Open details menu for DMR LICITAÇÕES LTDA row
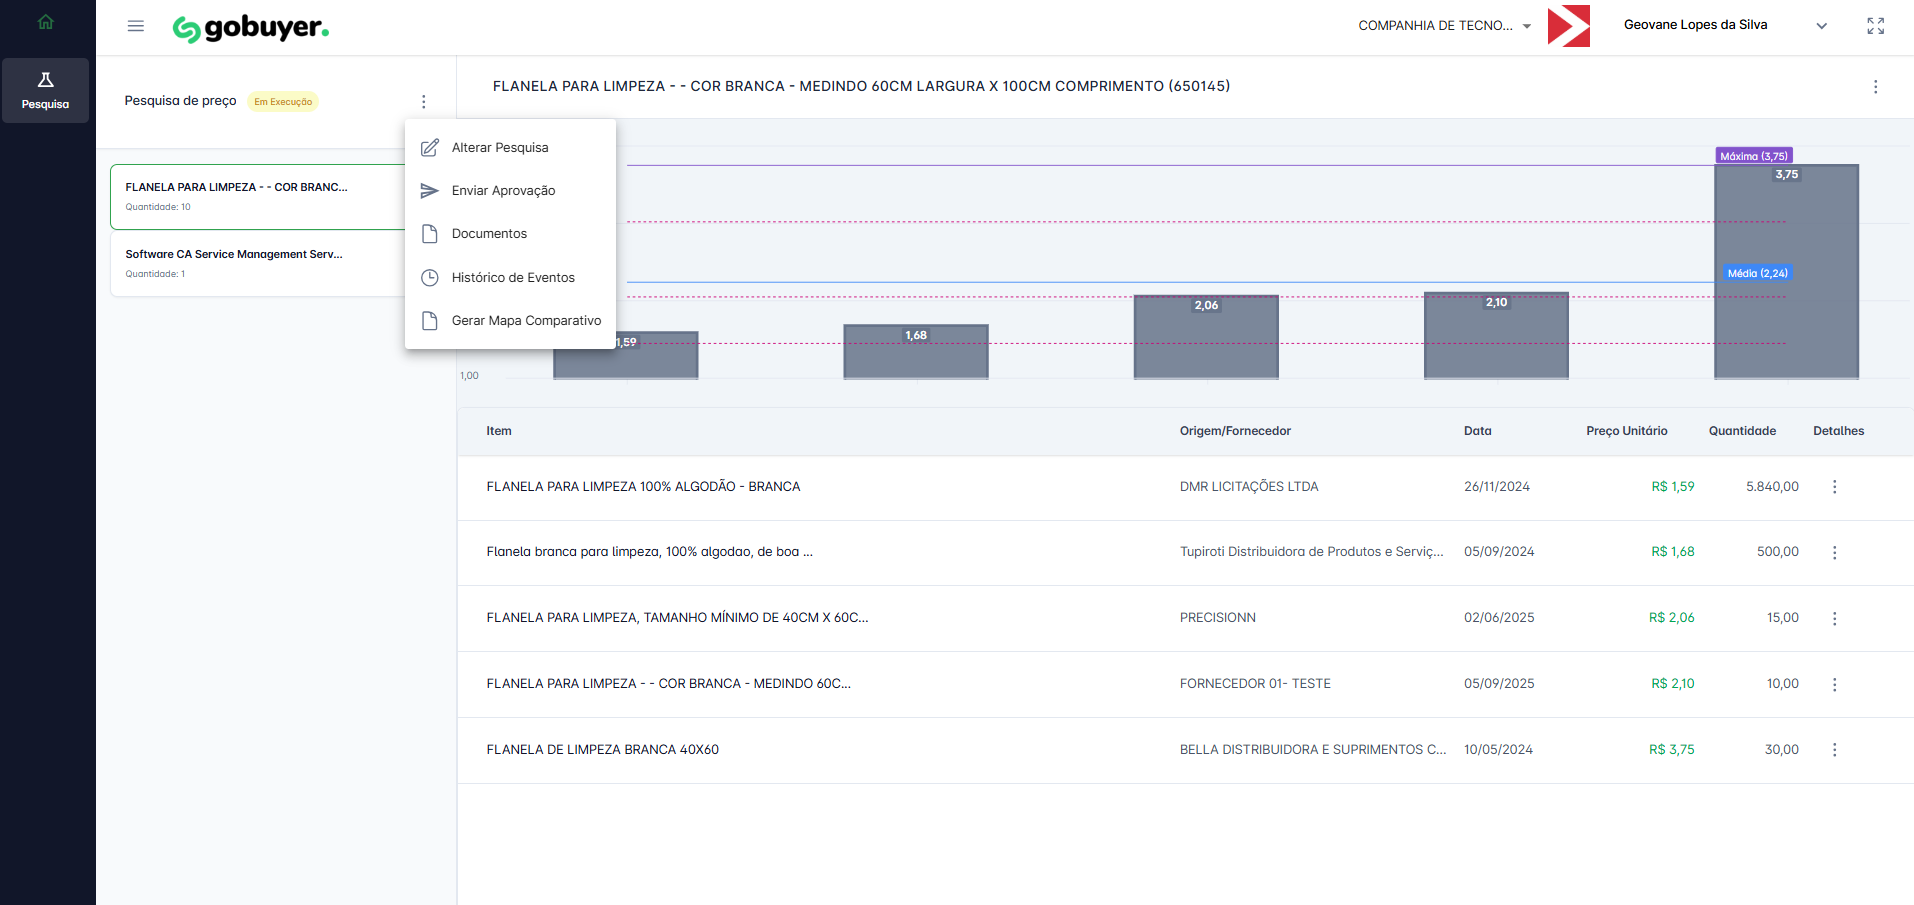This screenshot has width=1914, height=905. click(1834, 487)
